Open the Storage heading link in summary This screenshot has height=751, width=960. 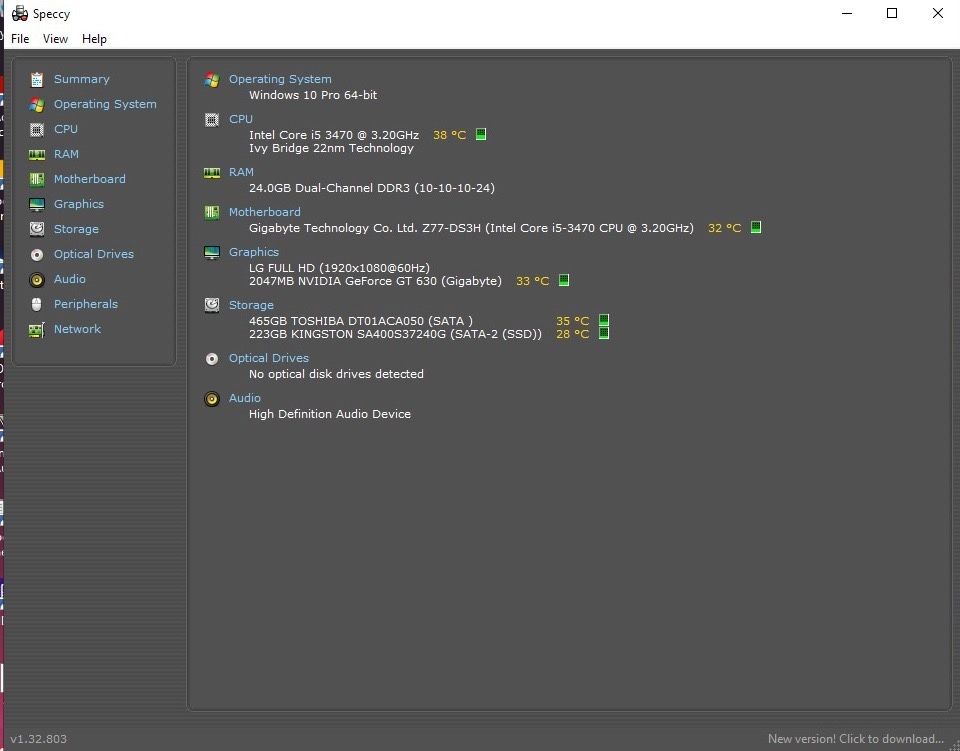coord(251,305)
